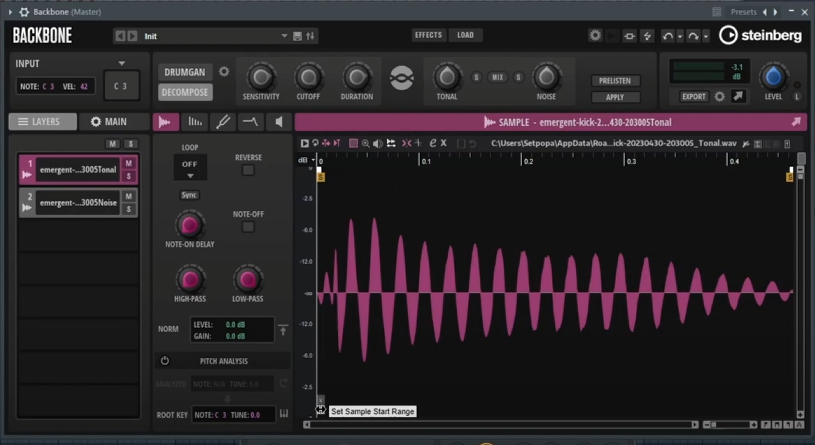815x445 pixels.
Task: Switch to the Amplifier speaker tab
Action: pos(279,122)
